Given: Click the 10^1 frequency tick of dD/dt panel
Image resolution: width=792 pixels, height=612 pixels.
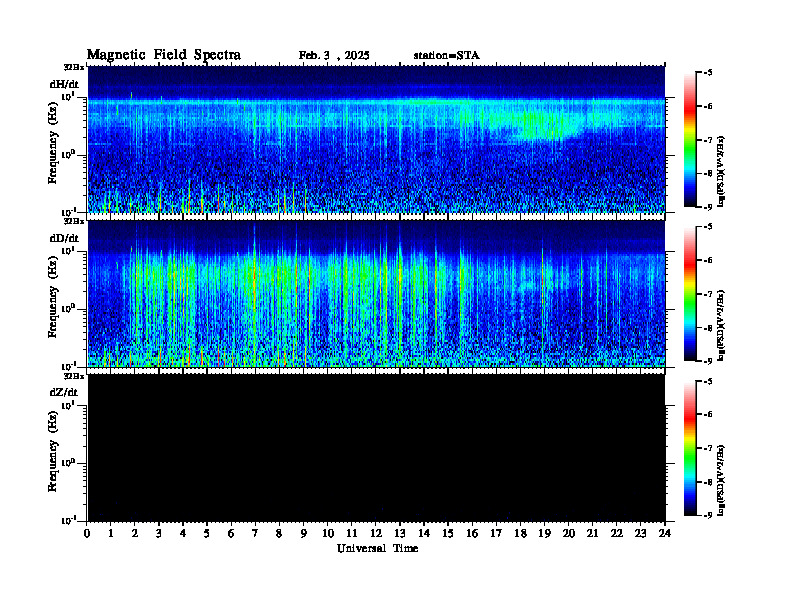Looking at the screenshot, I should tap(68, 251).
